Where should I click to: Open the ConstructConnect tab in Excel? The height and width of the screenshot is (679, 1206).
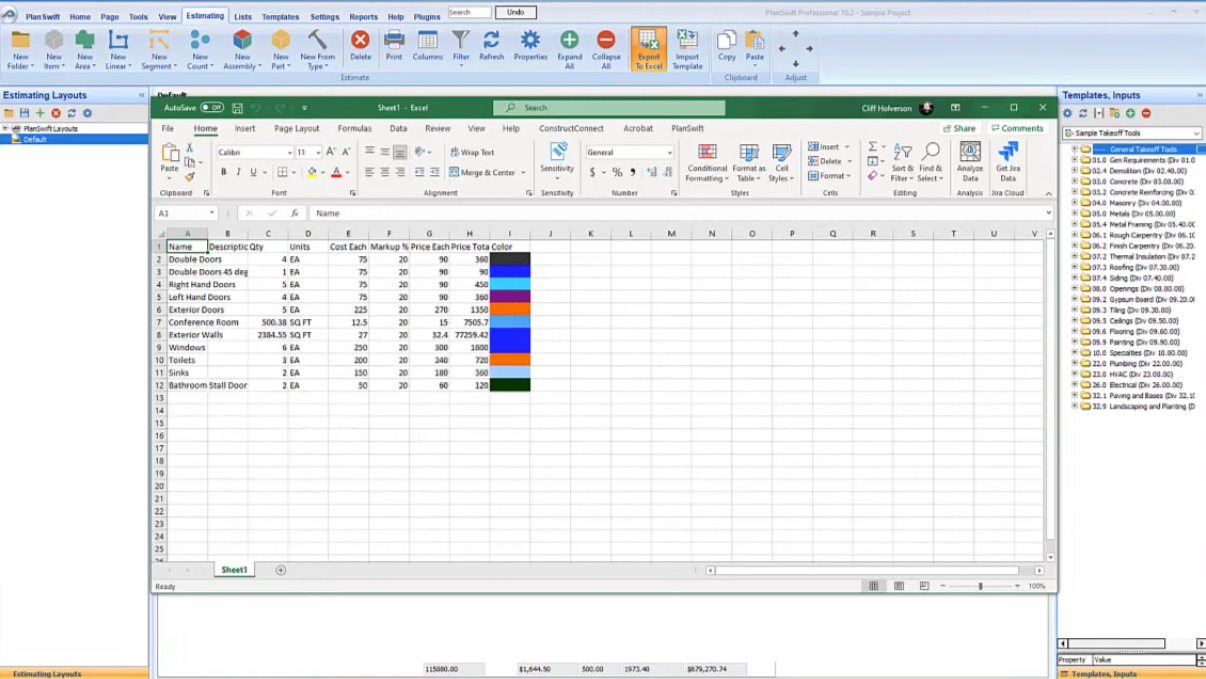pyautogui.click(x=571, y=128)
